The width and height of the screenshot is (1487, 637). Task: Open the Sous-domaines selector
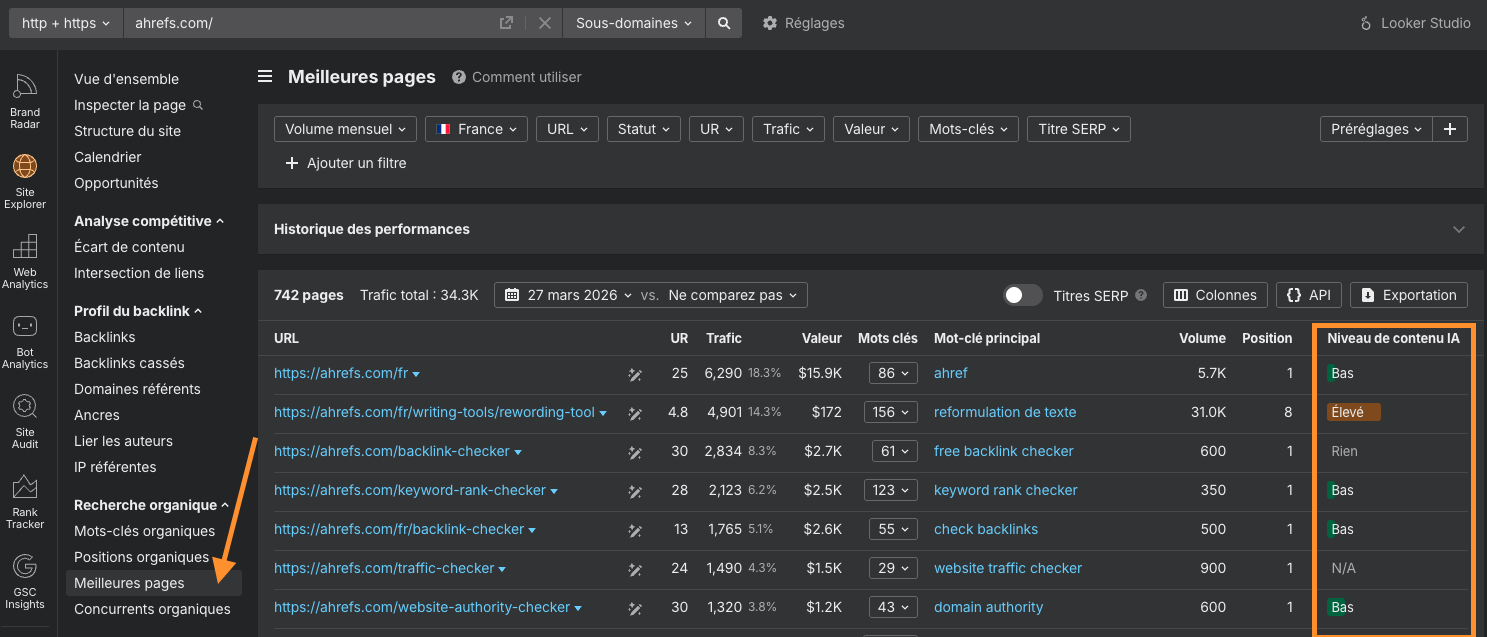(633, 22)
